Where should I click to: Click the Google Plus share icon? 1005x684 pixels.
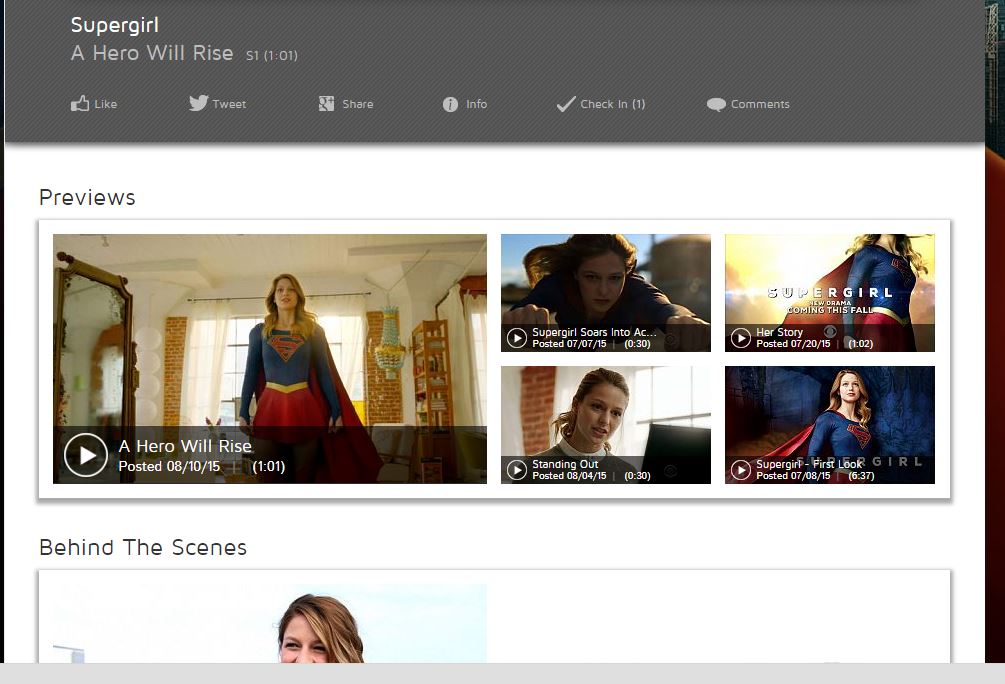click(x=326, y=103)
